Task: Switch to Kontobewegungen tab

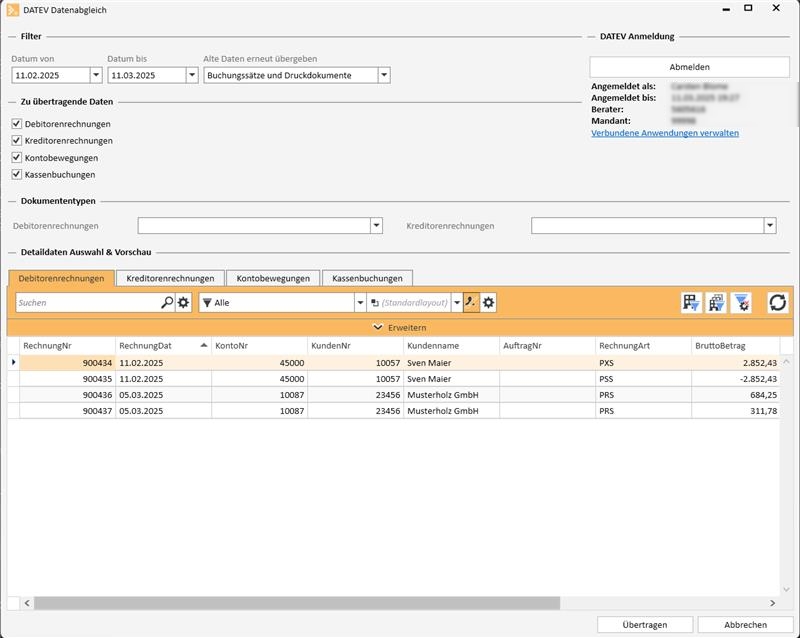Action: tap(273, 279)
